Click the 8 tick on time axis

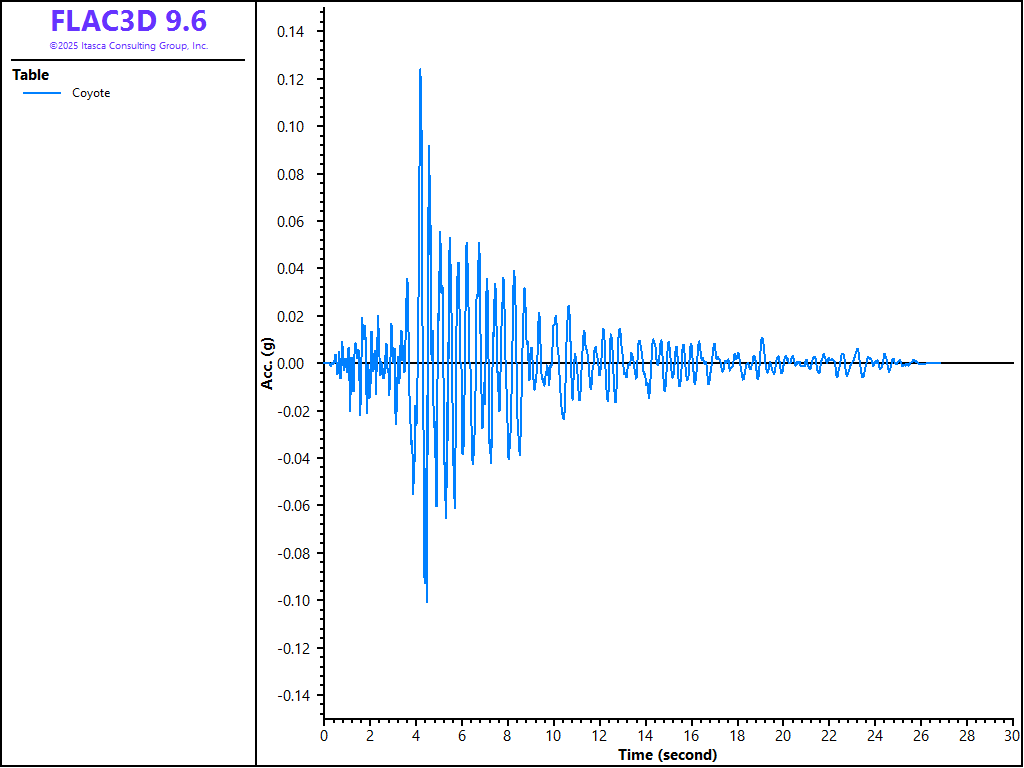click(508, 736)
